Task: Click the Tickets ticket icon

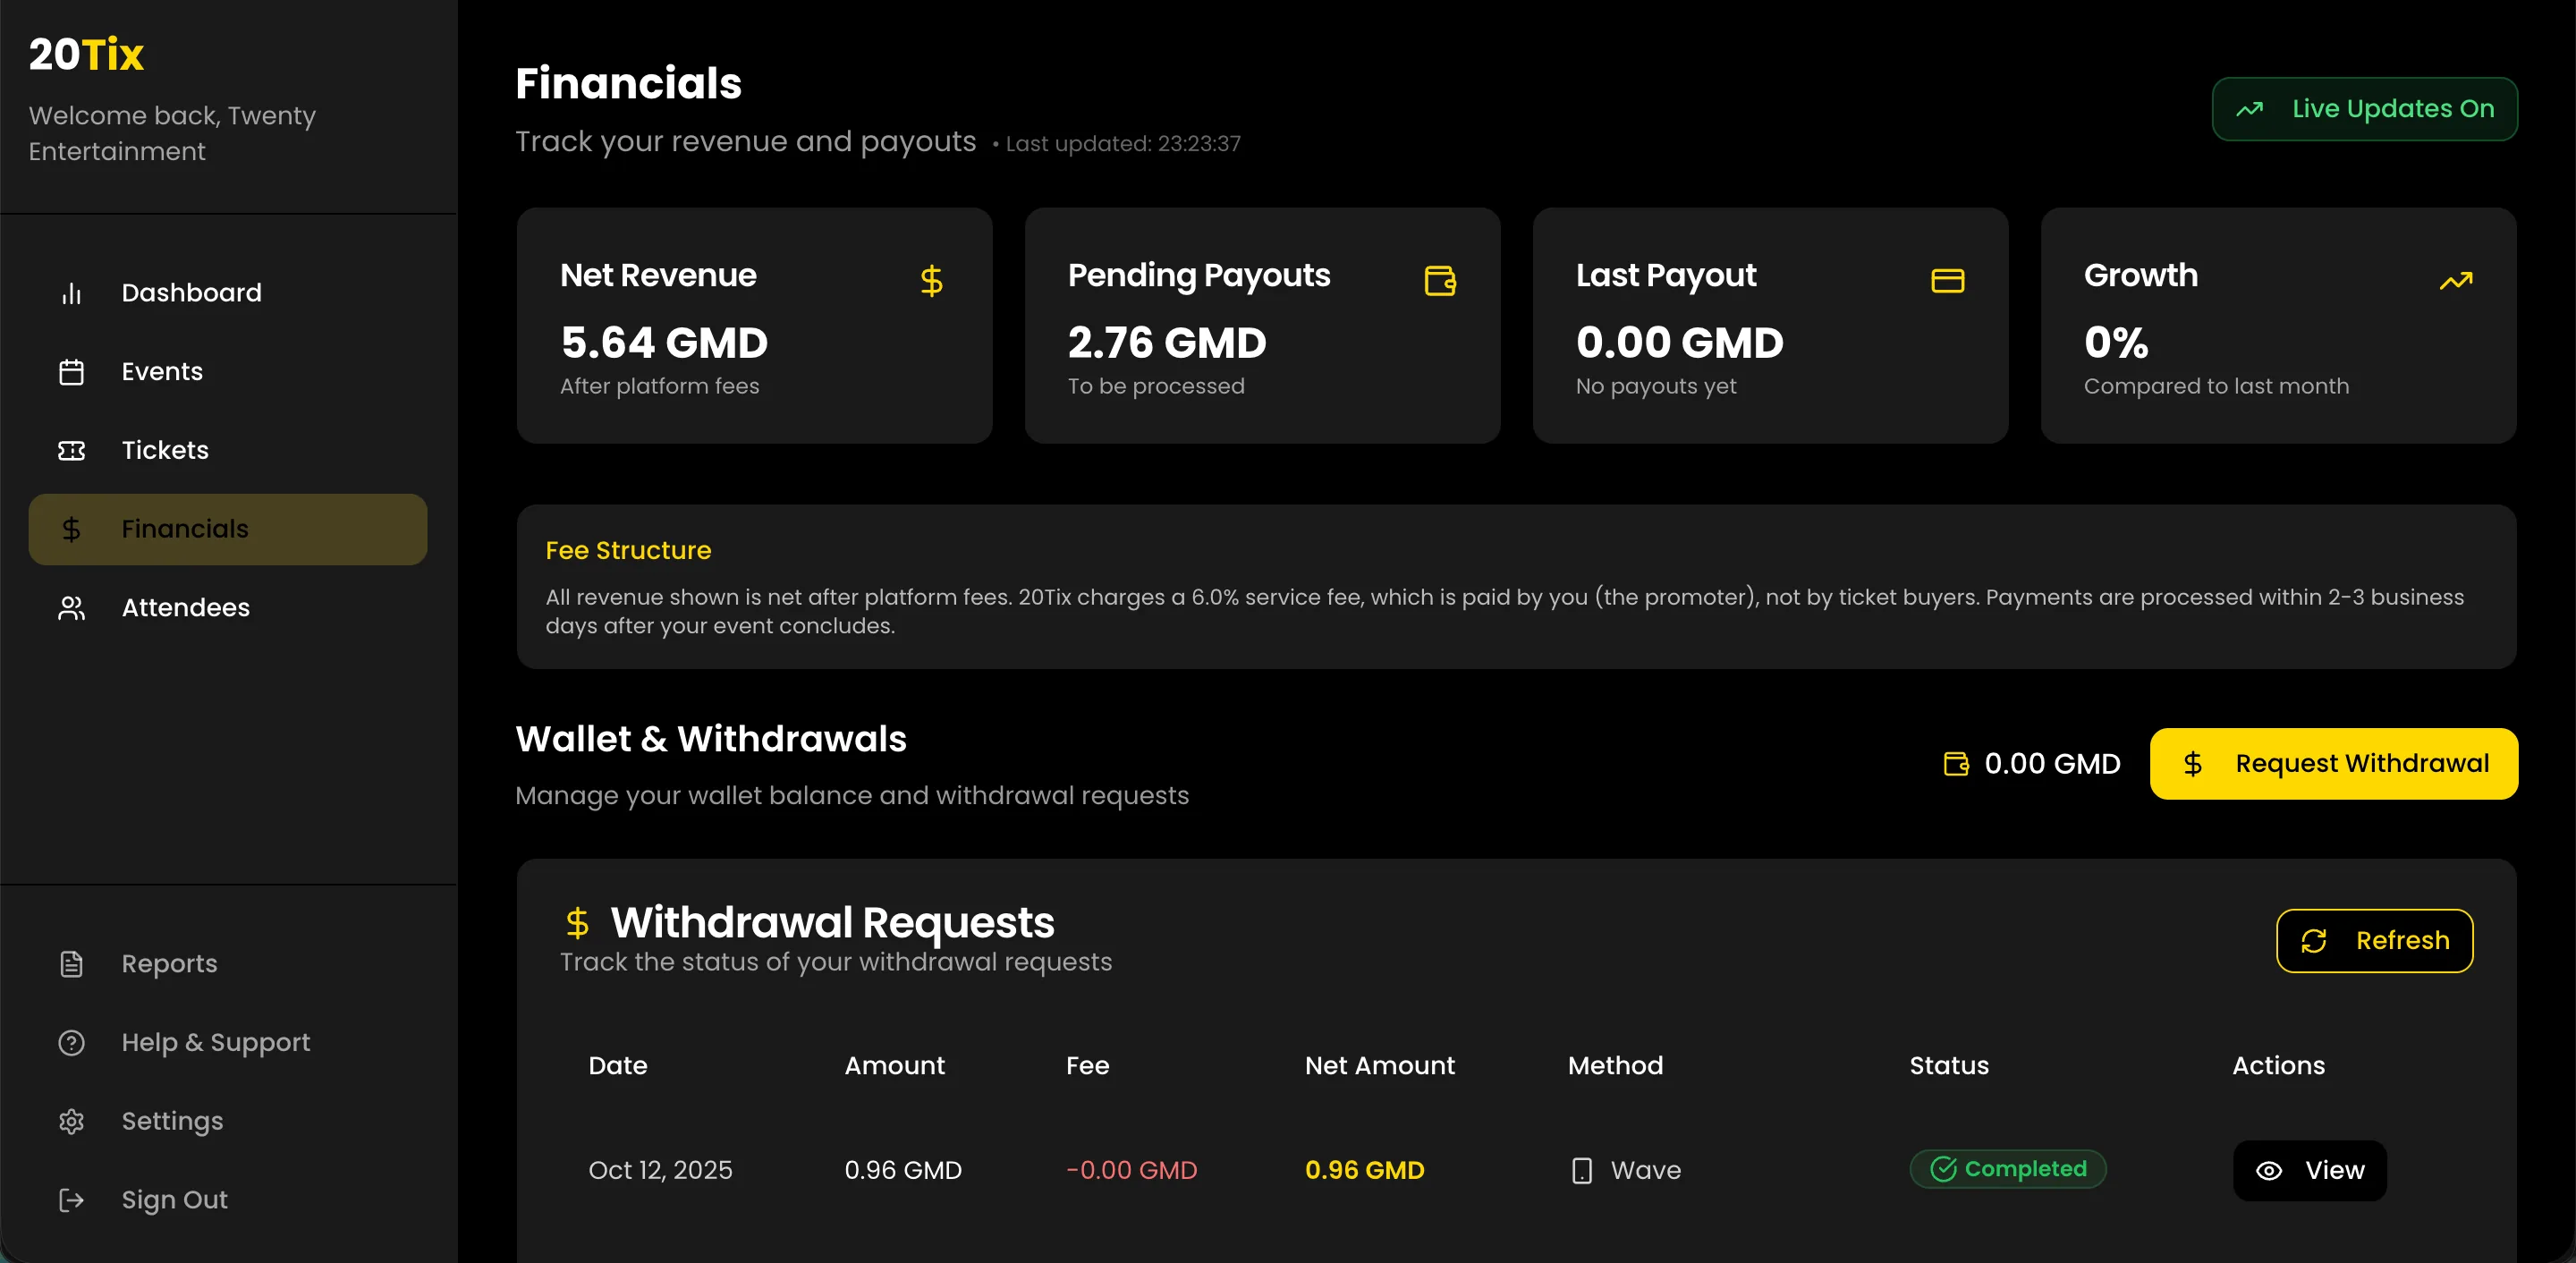Action: [71, 451]
